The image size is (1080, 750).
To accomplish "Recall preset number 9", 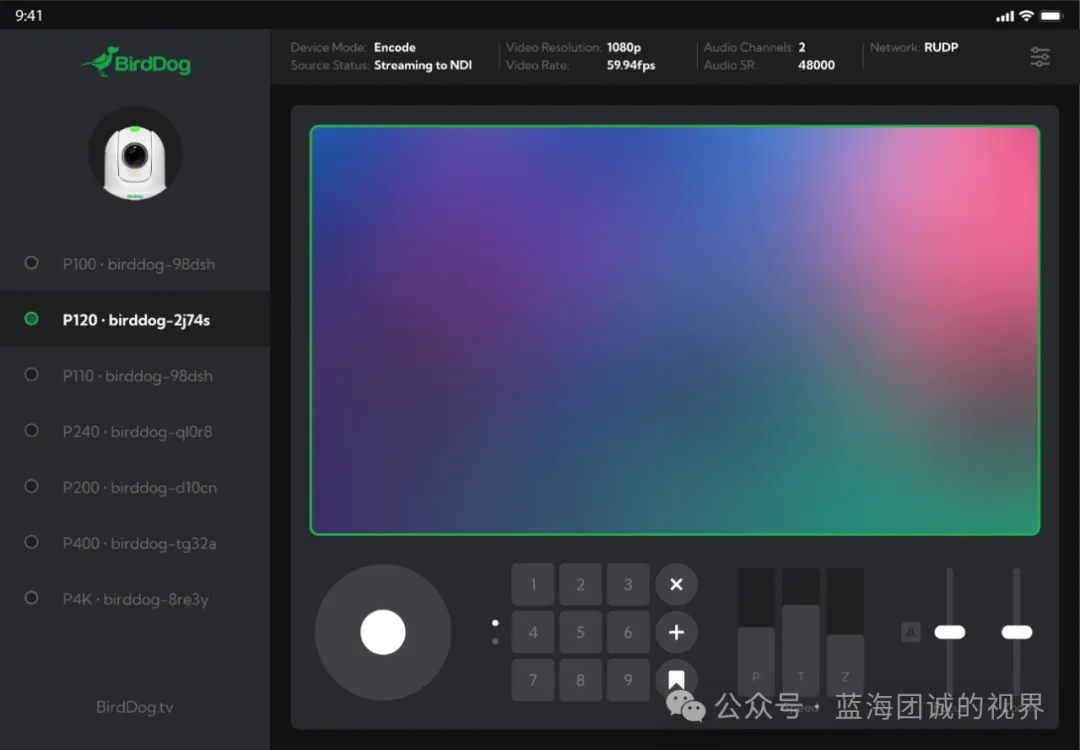I will [628, 680].
